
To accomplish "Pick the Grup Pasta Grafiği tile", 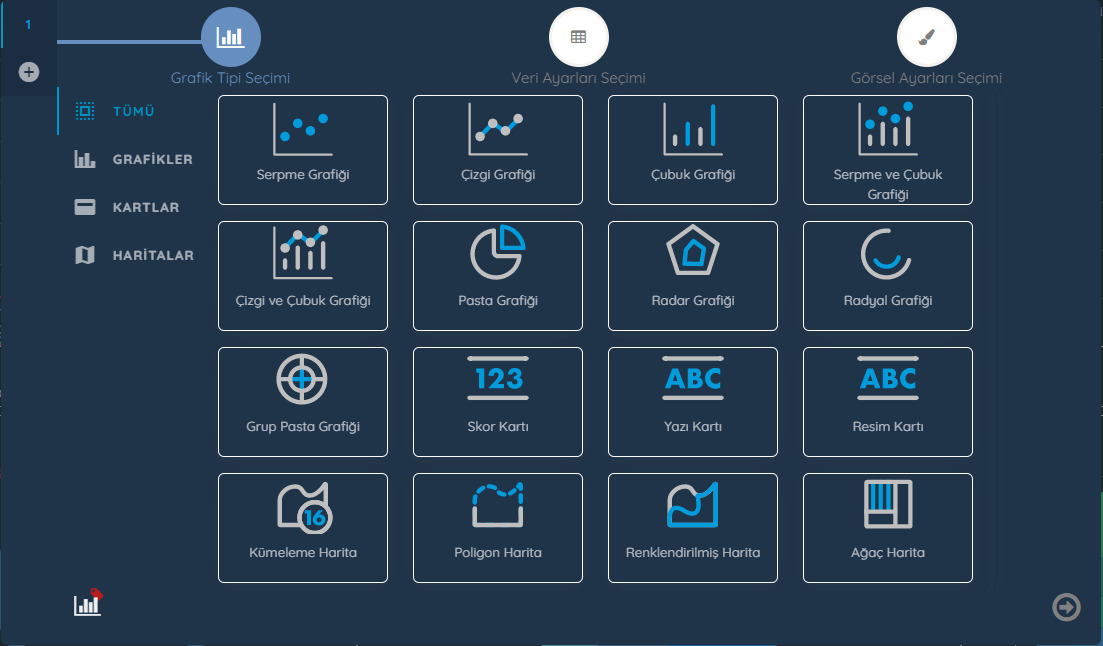I will coord(302,402).
